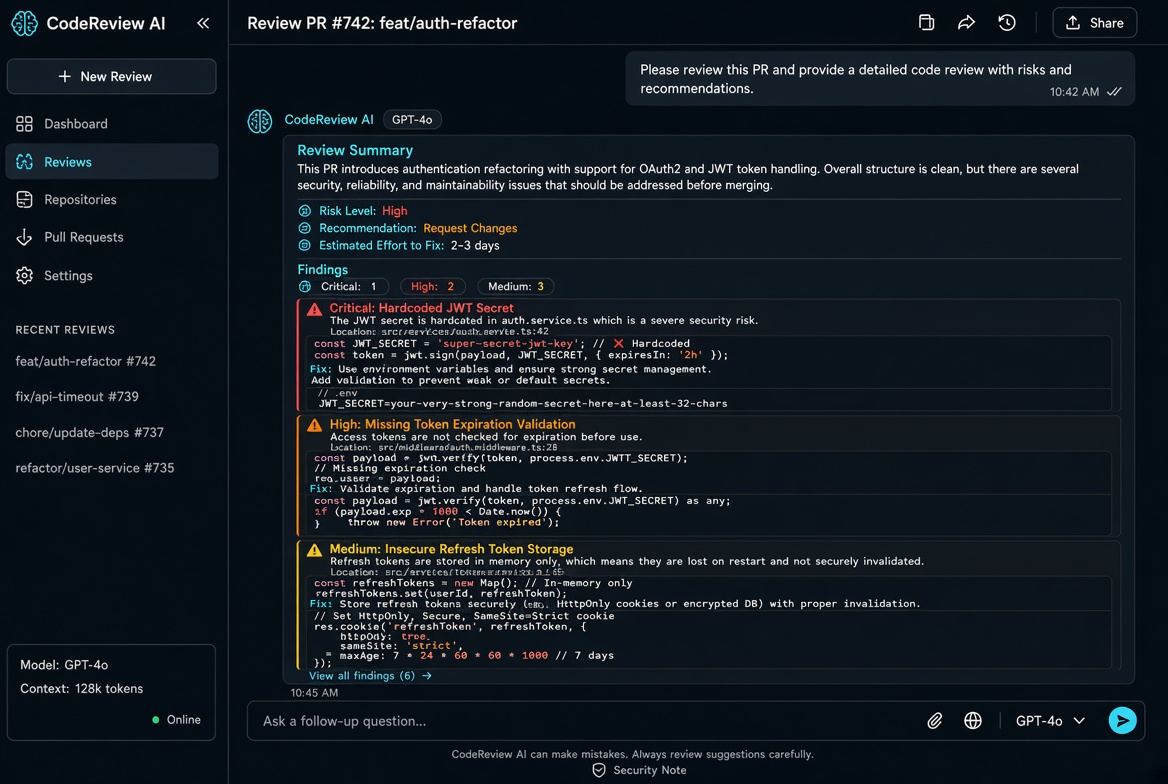Click the yellow Medium warning triangle icon
The width and height of the screenshot is (1168, 784).
point(314,550)
